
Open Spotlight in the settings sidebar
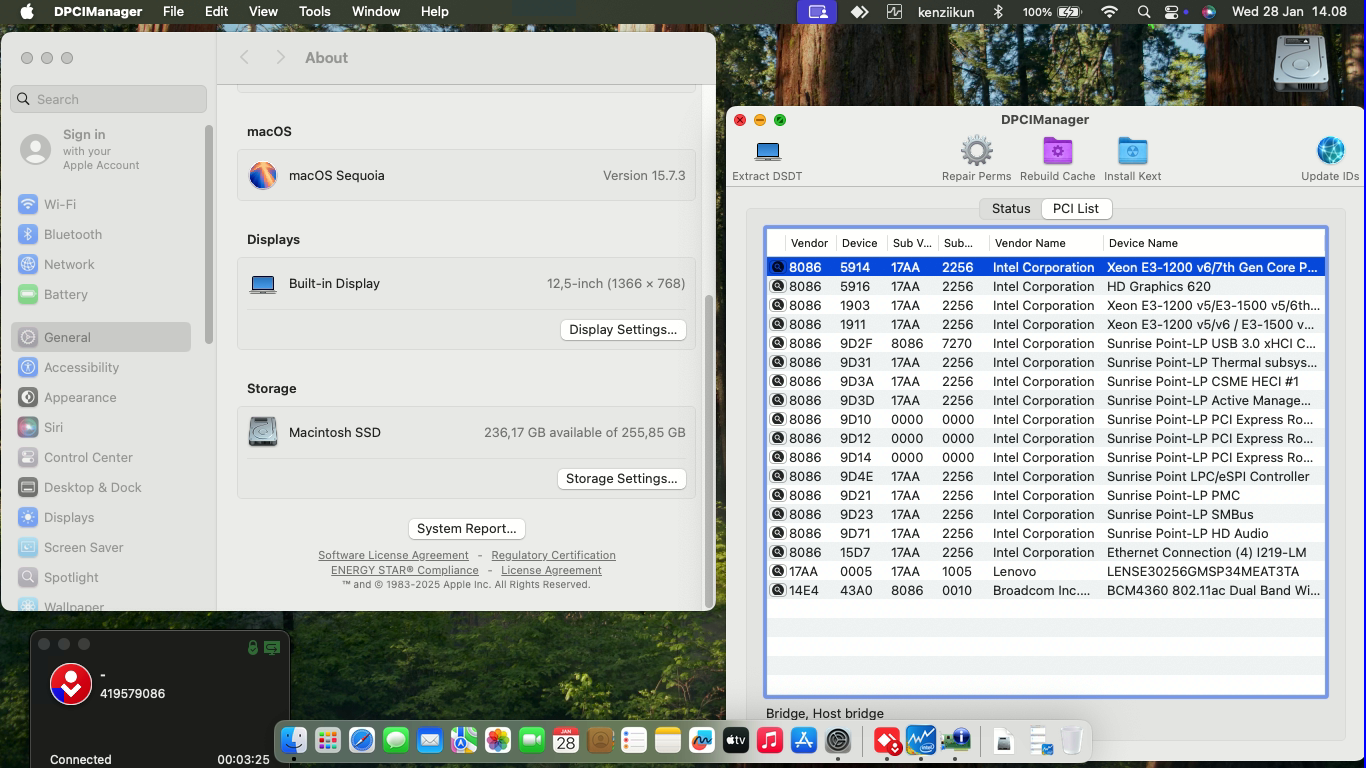[x=101, y=577]
